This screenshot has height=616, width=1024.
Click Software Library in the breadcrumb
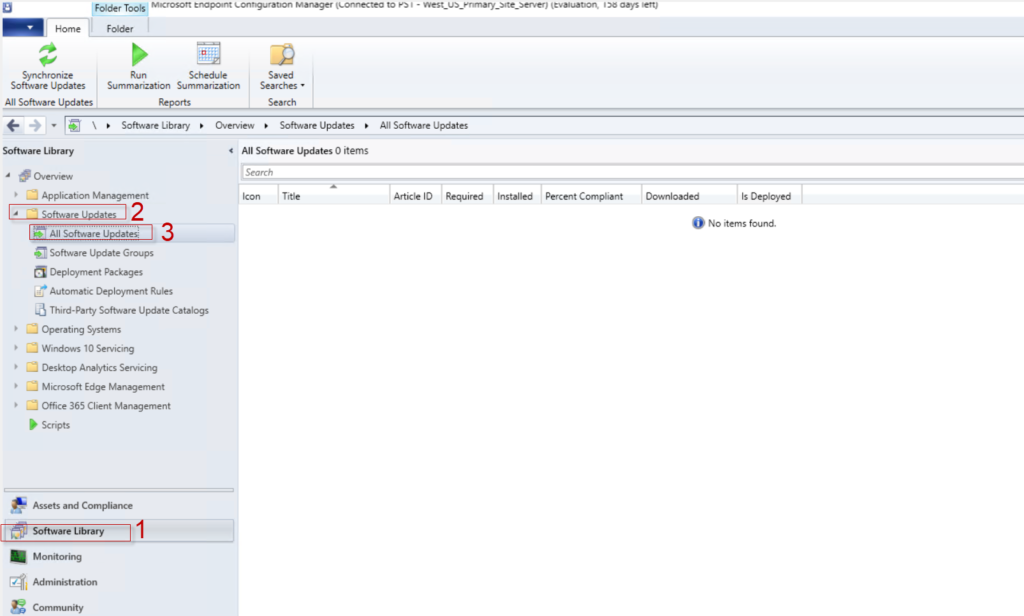[155, 125]
